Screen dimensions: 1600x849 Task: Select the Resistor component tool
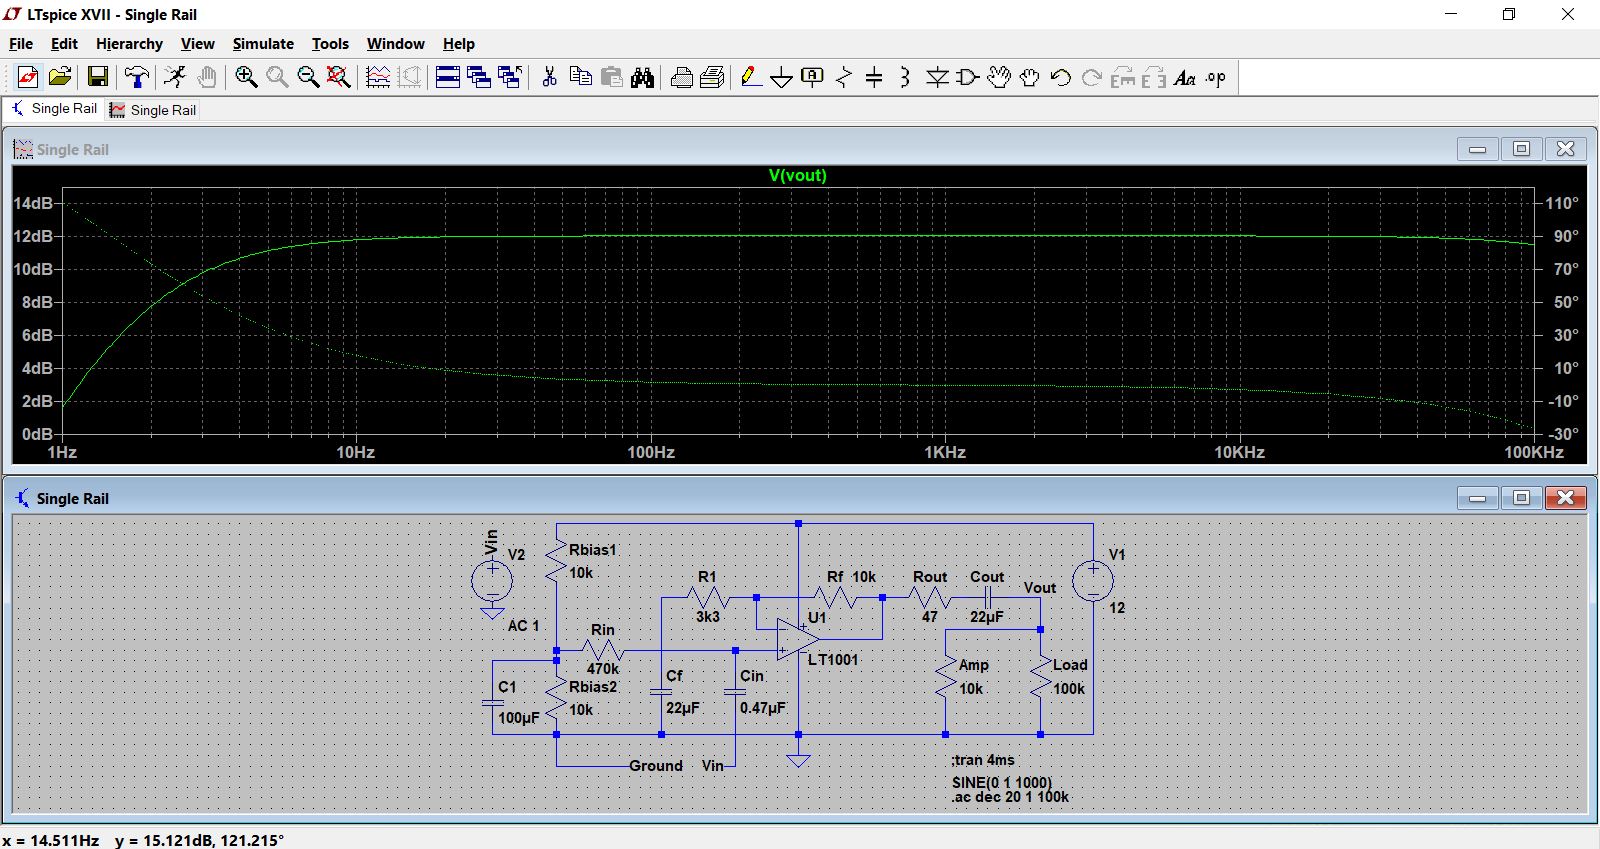point(844,77)
